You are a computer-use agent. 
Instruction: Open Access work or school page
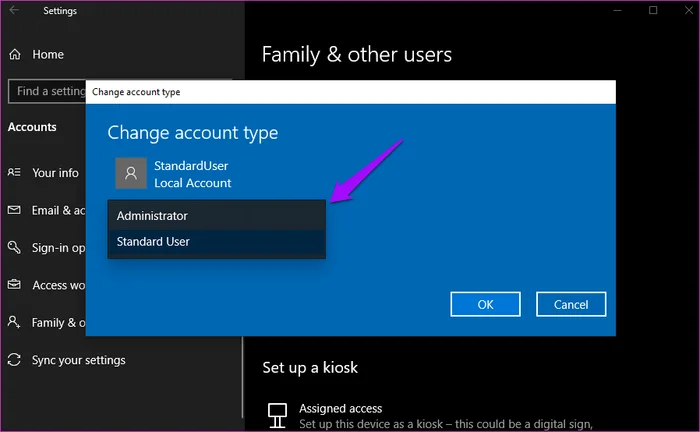pyautogui.click(x=58, y=285)
